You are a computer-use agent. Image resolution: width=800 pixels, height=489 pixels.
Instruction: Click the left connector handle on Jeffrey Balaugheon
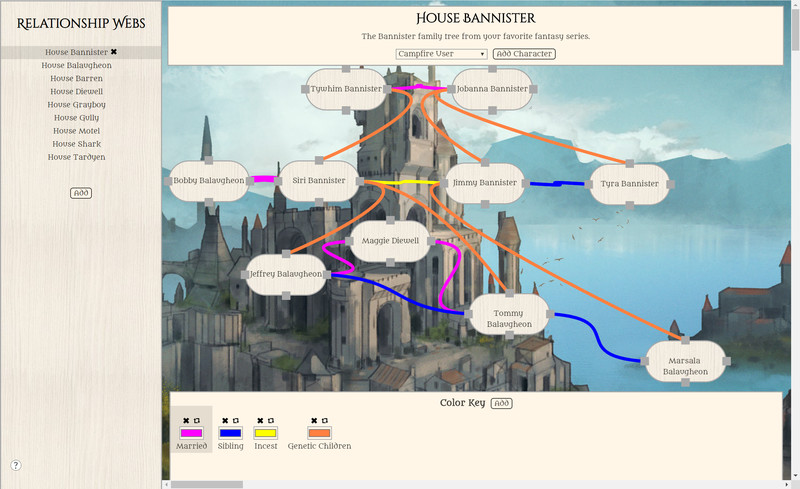(x=245, y=275)
